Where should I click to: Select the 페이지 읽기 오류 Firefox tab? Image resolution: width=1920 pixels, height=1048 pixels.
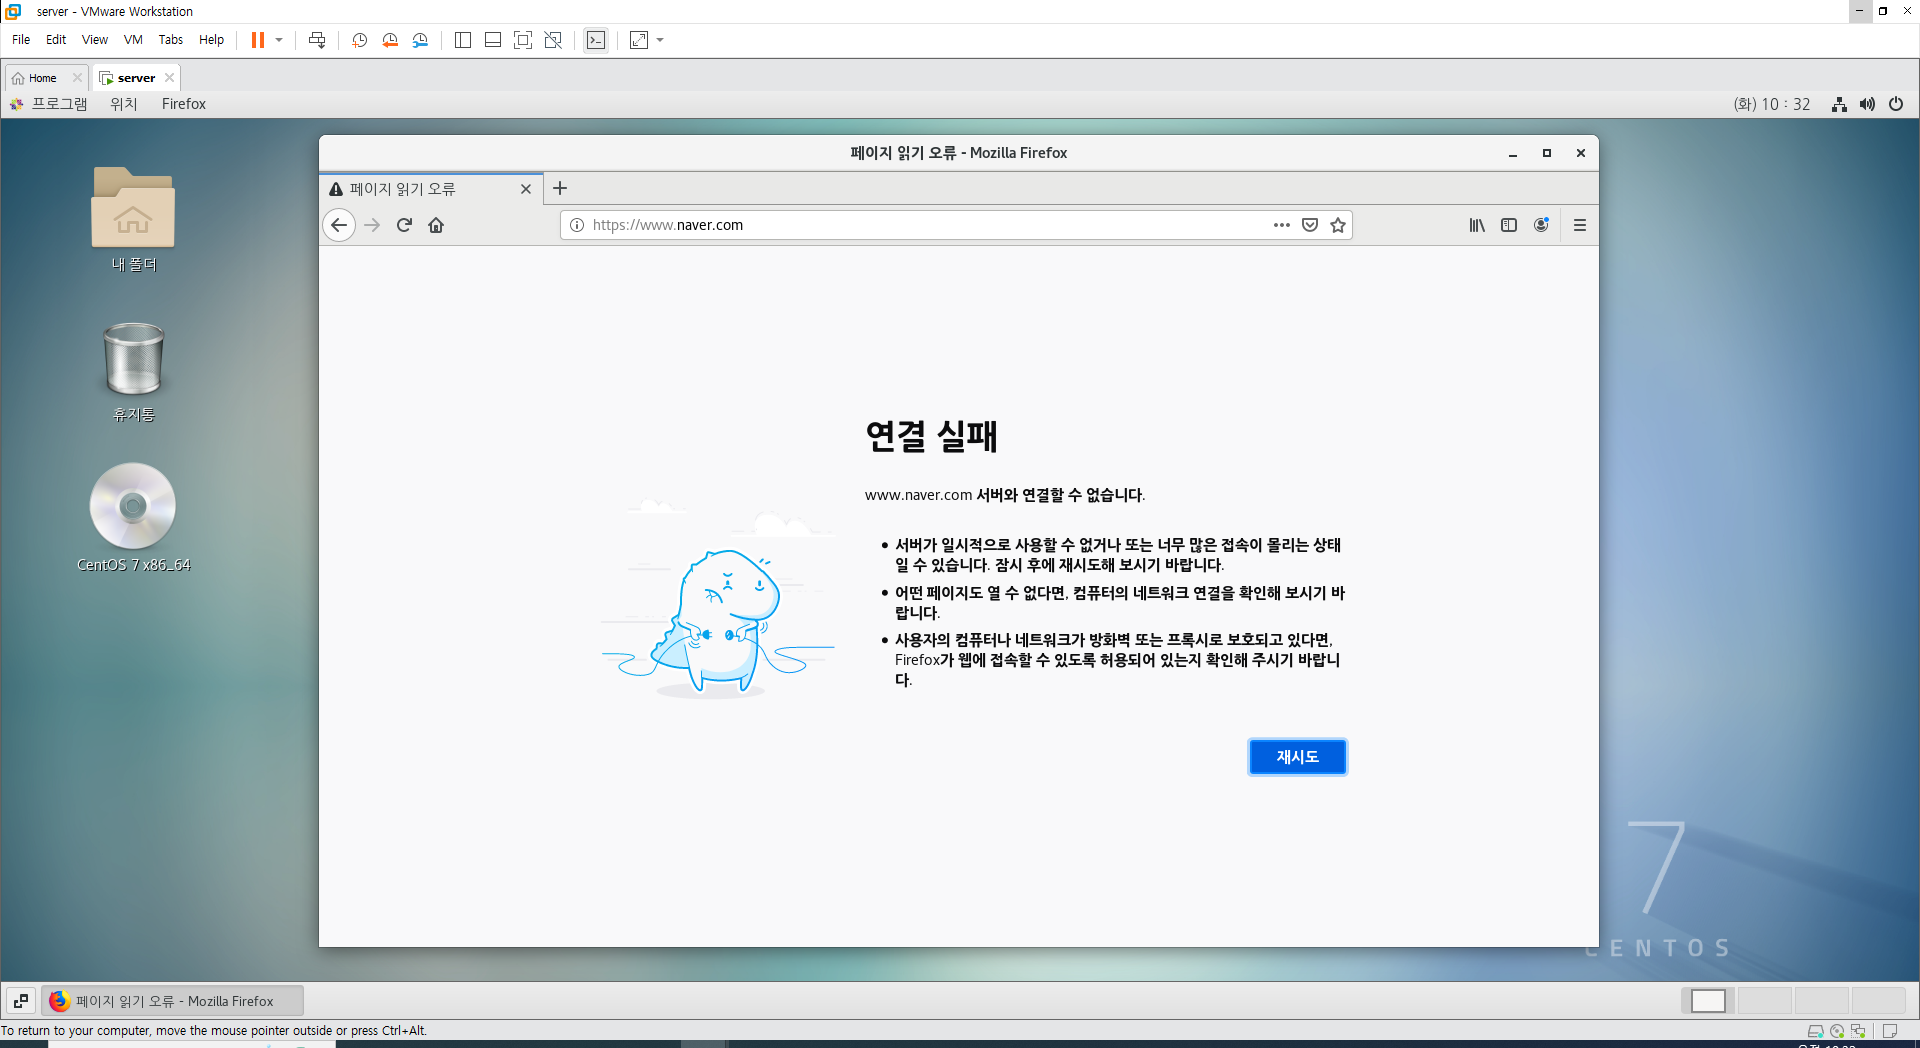430,189
